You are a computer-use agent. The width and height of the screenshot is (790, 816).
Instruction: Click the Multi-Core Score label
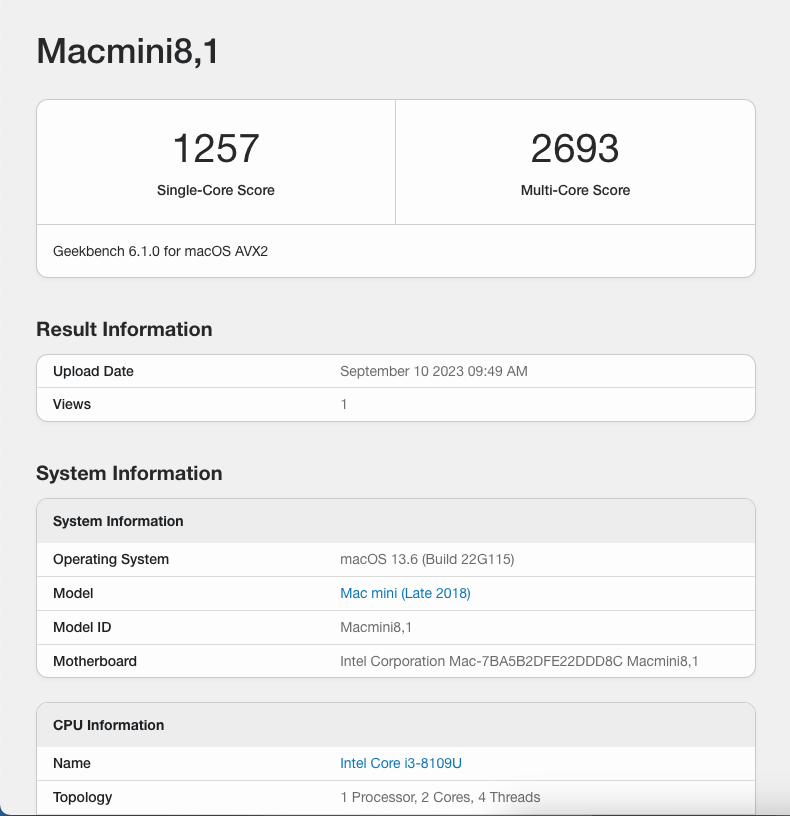click(575, 190)
